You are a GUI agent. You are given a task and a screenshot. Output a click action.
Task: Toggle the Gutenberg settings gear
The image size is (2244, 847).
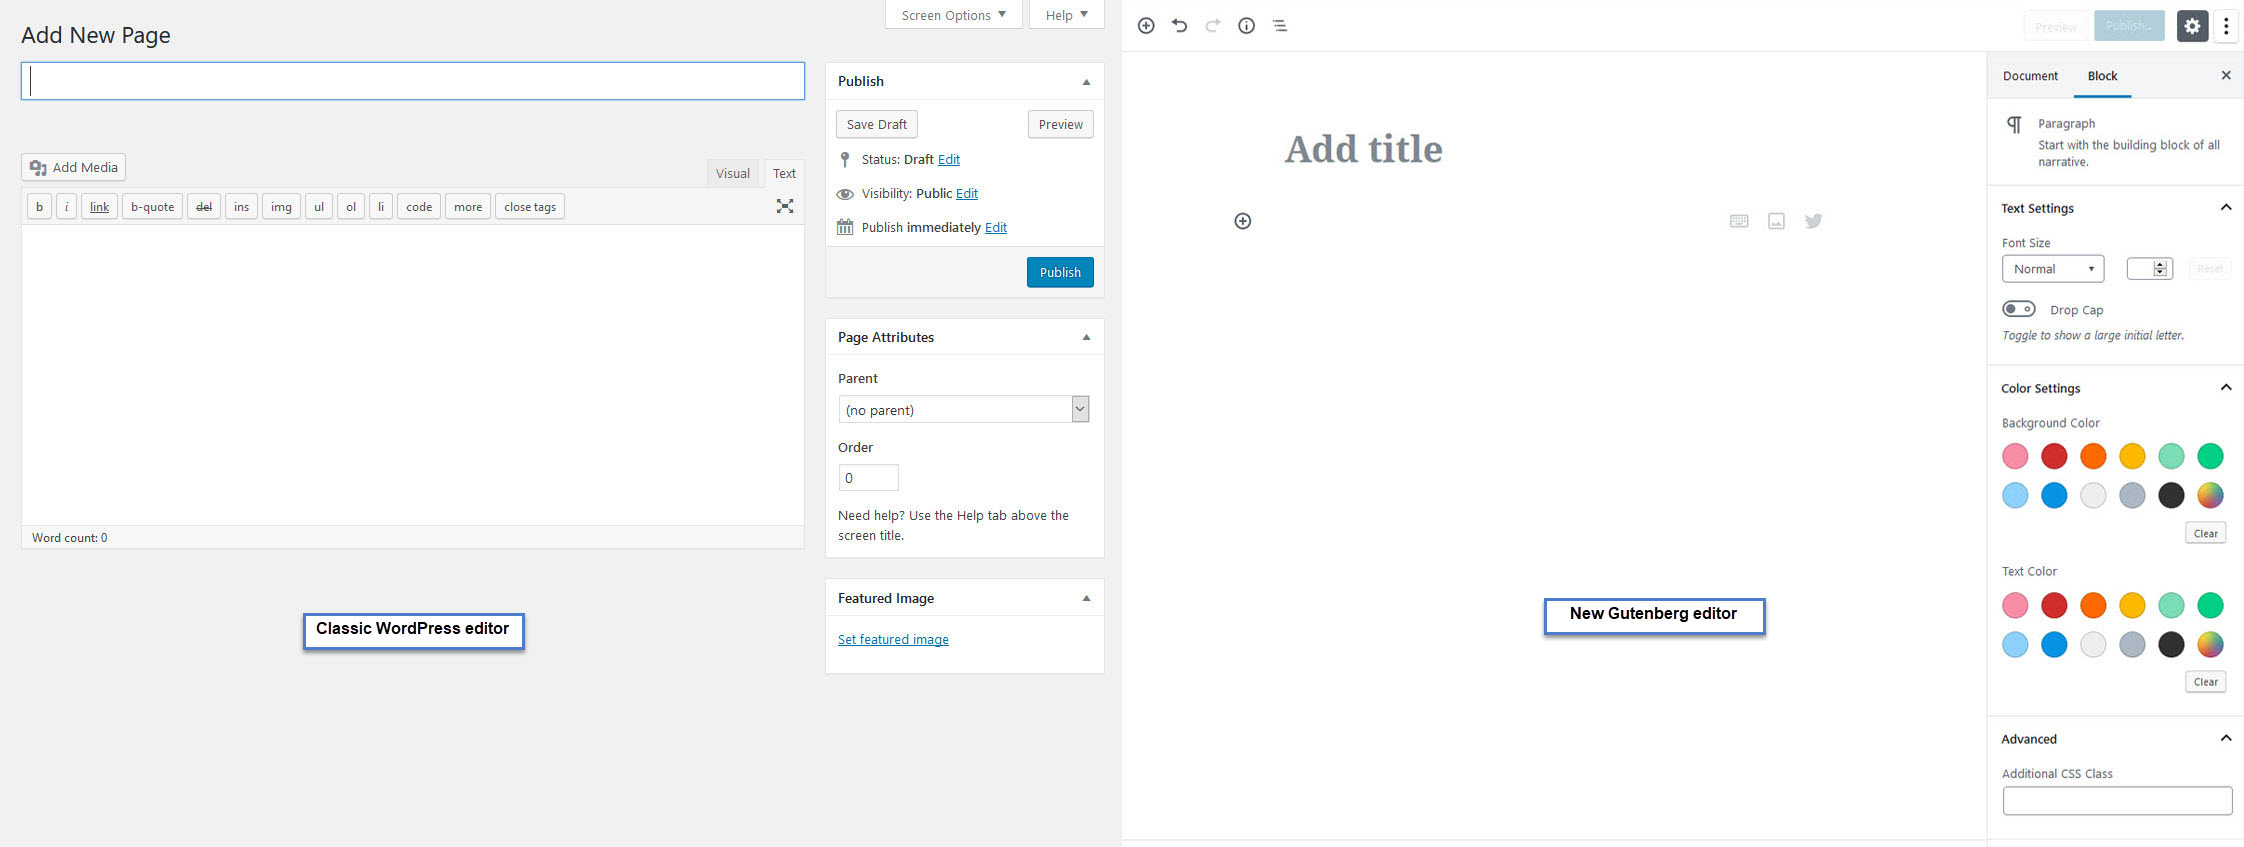(2192, 26)
